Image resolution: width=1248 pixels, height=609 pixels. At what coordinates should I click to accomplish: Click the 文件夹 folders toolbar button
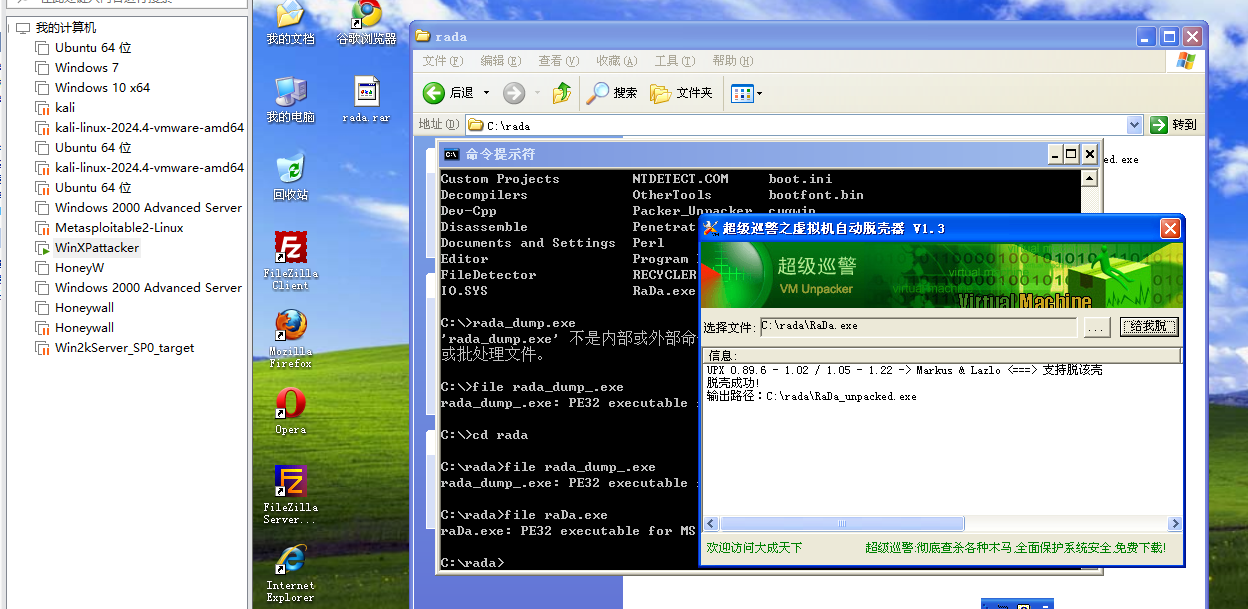coord(681,93)
